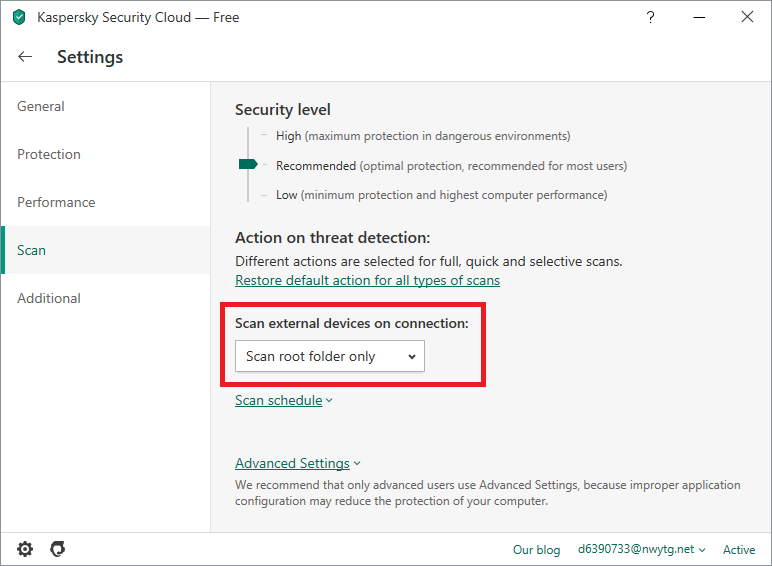Image resolution: width=772 pixels, height=566 pixels.
Task: Open the account email dropdown
Action: tap(642, 549)
